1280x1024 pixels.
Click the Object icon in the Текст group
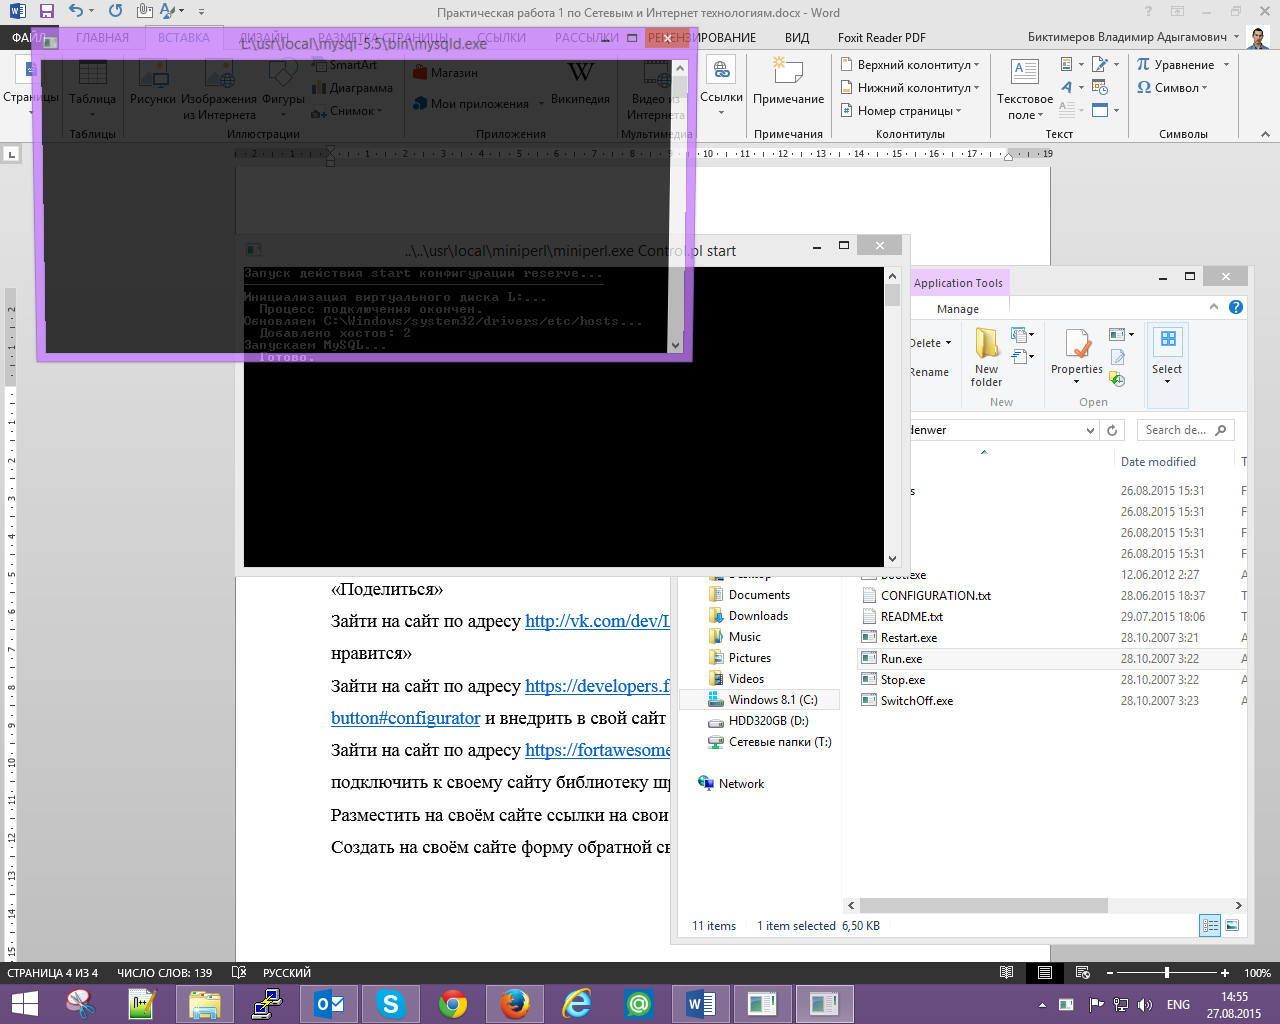tap(1100, 110)
